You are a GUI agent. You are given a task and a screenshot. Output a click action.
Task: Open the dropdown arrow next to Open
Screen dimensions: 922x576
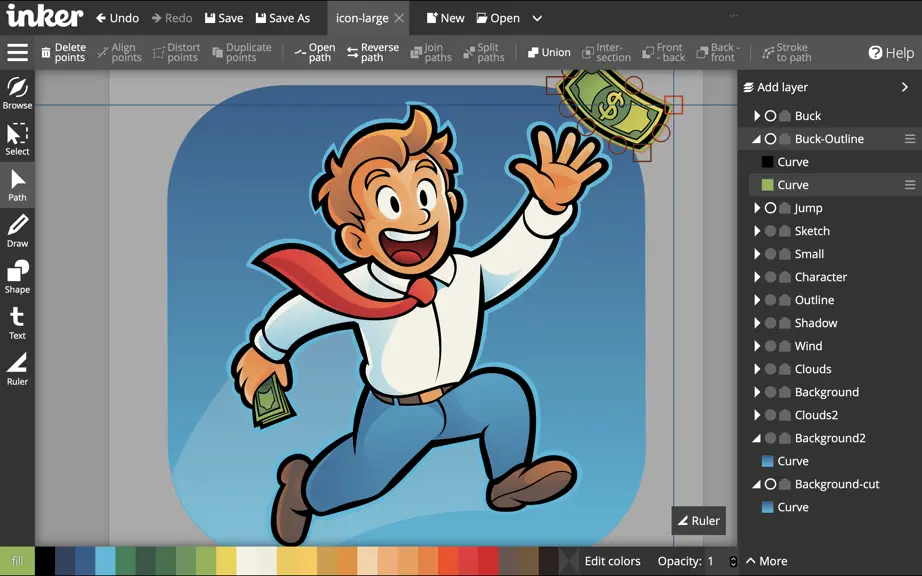pos(537,18)
